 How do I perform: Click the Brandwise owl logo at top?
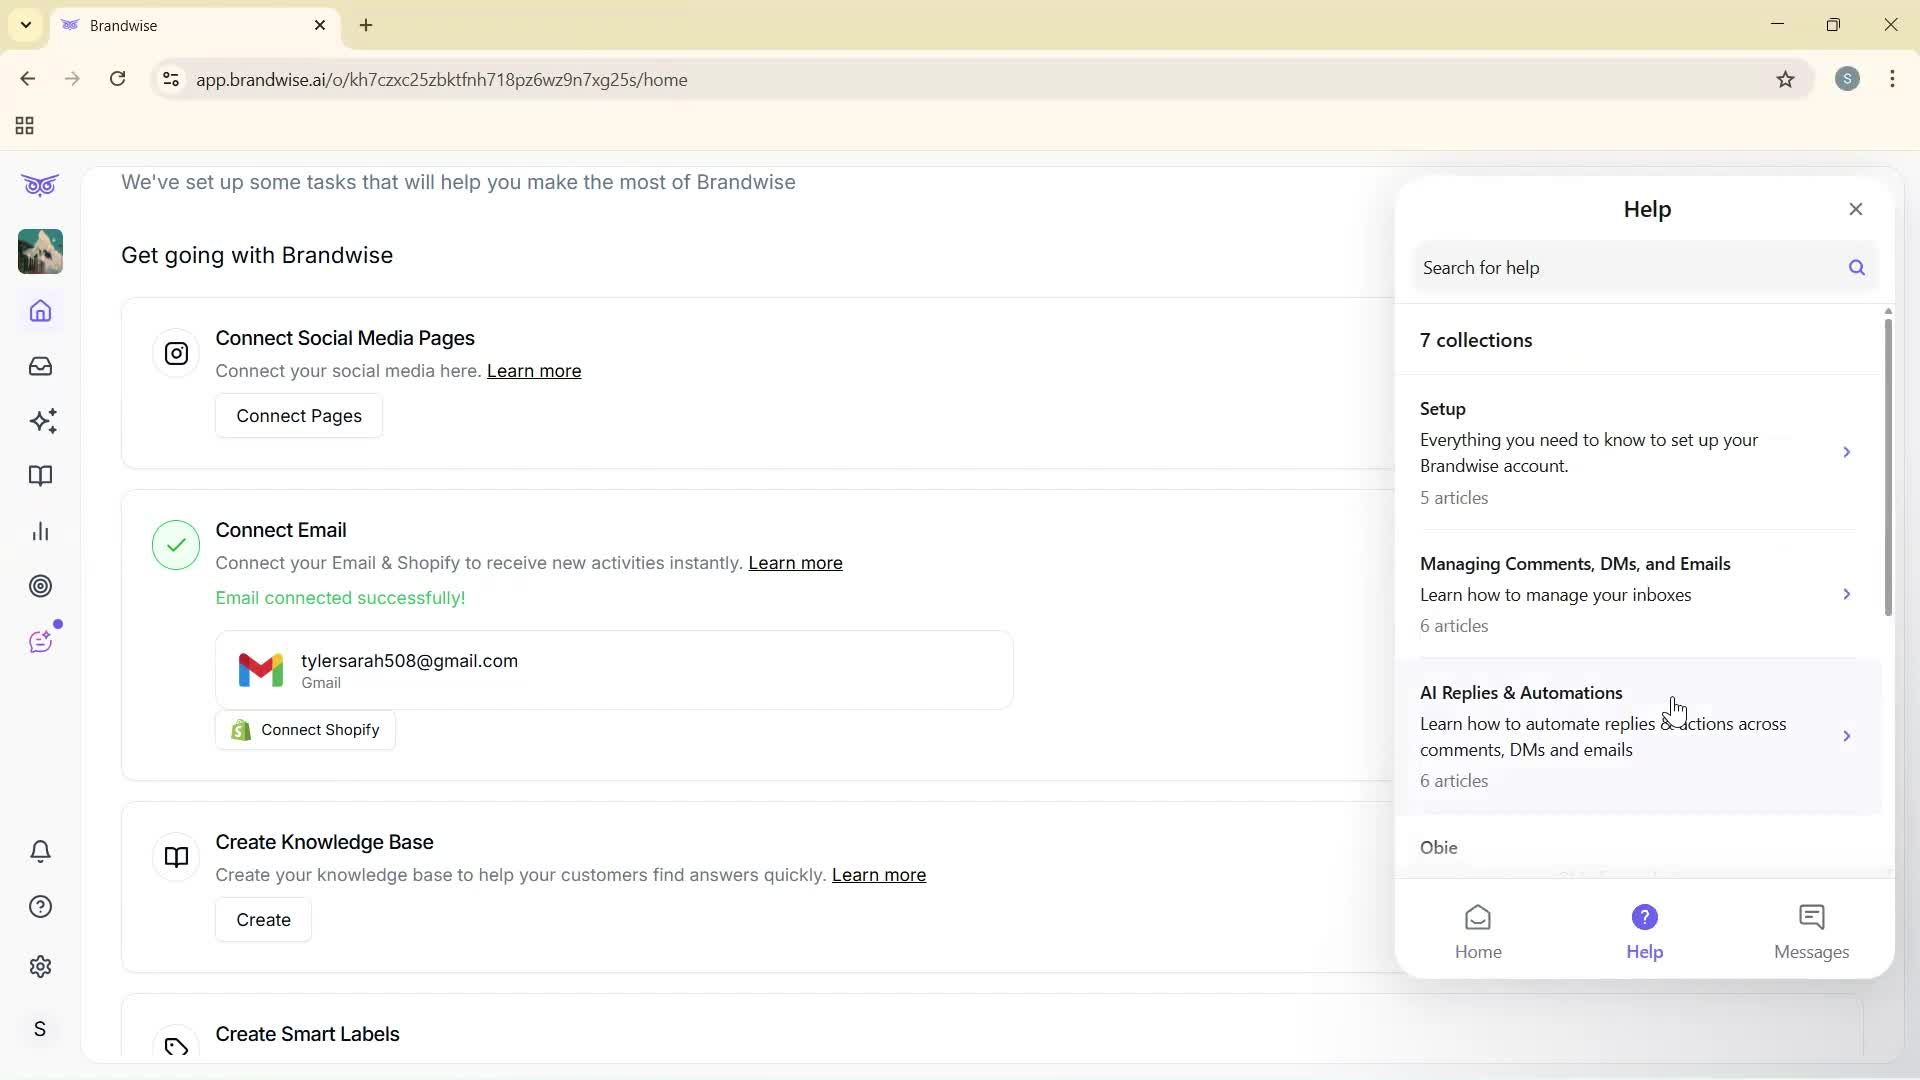tap(39, 185)
